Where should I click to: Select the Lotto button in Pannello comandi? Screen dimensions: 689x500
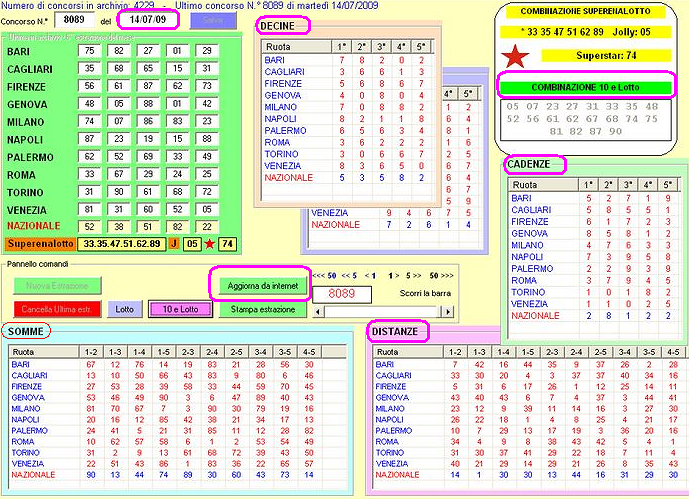(125, 309)
